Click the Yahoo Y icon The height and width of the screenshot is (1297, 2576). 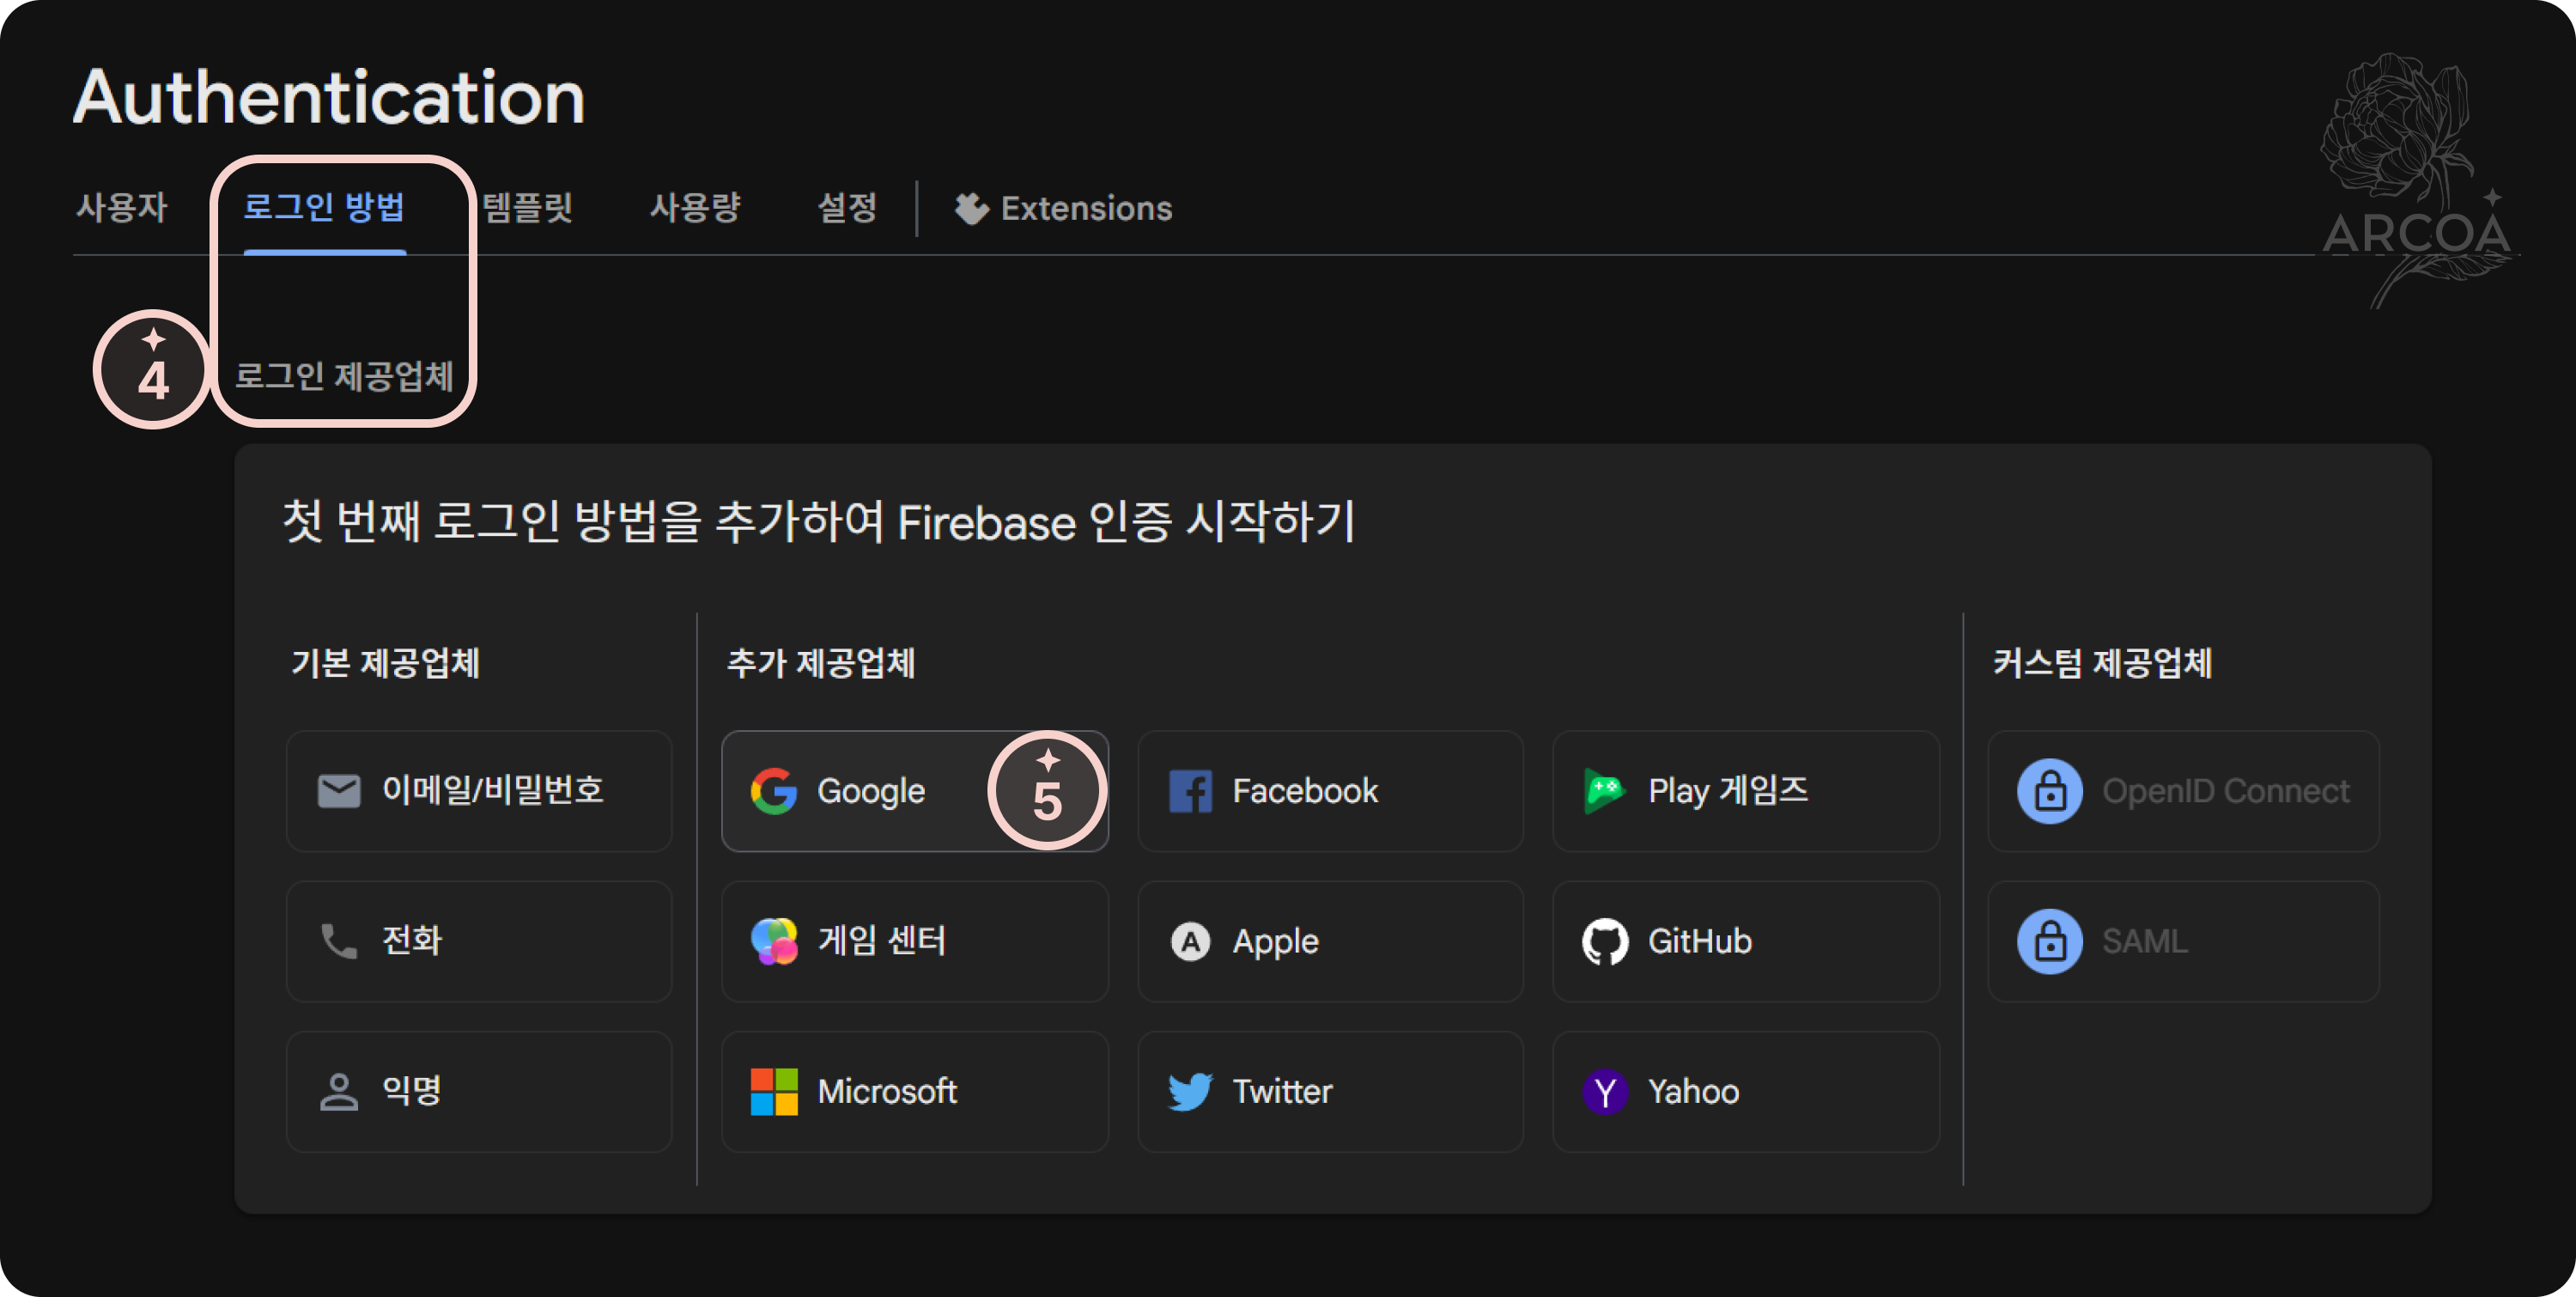1605,1091
